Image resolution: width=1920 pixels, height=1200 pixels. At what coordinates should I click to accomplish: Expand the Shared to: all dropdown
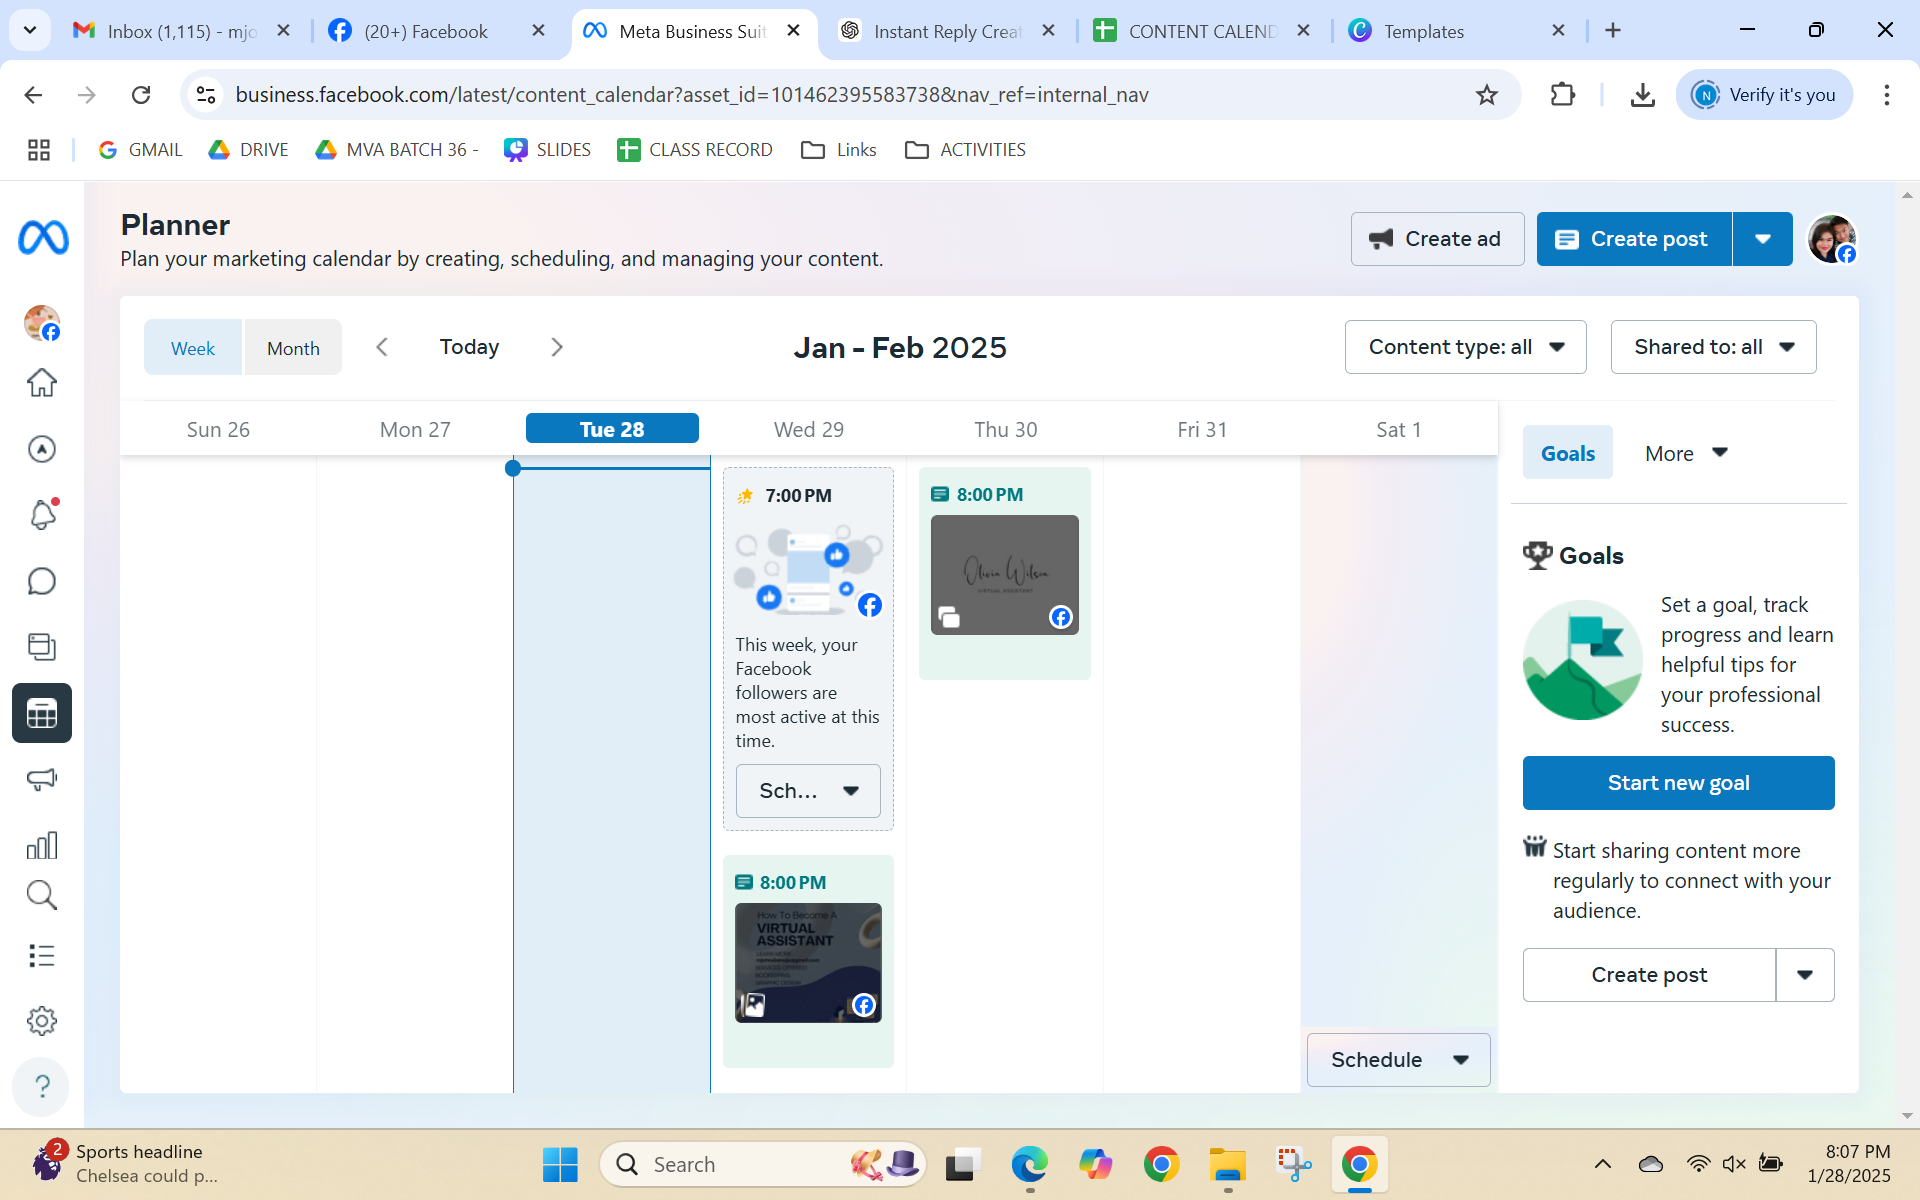1713,347
